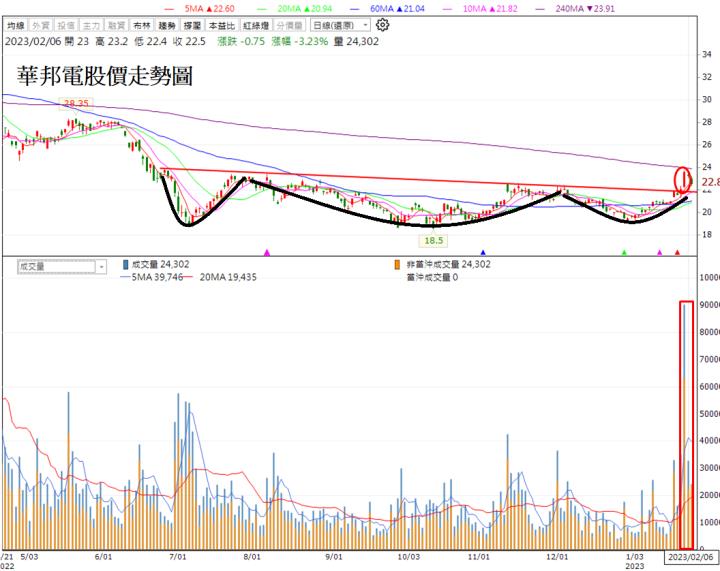The height and width of the screenshot is (571, 720).
Task: Click the 10MA 21.82 legend label
Action: pyautogui.click(x=490, y=8)
